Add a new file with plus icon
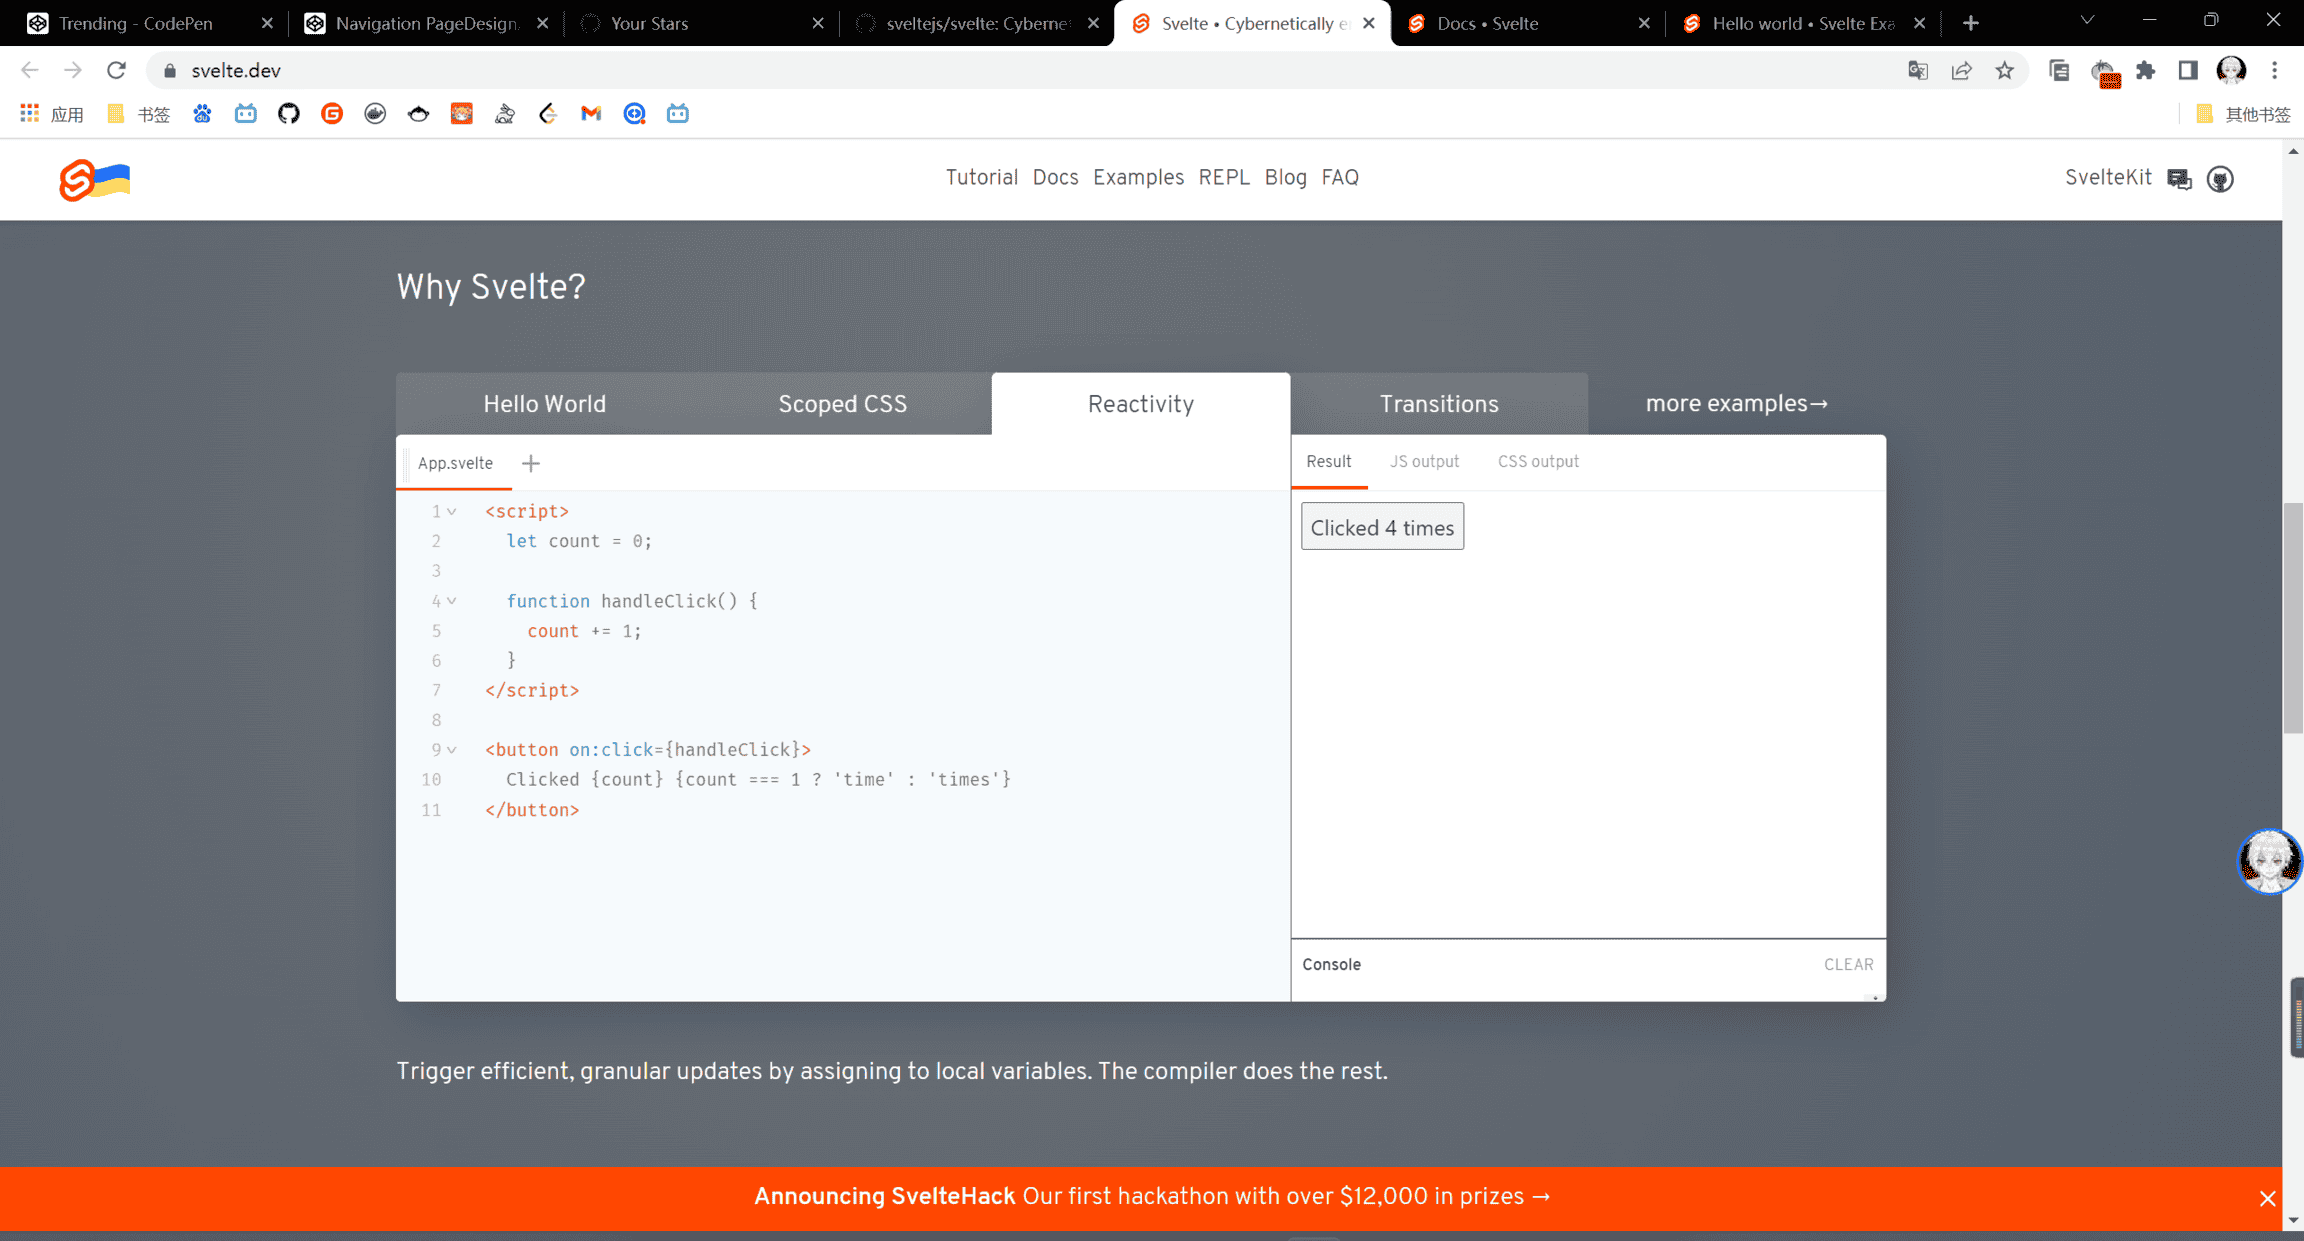The image size is (2304, 1241). tap(531, 463)
